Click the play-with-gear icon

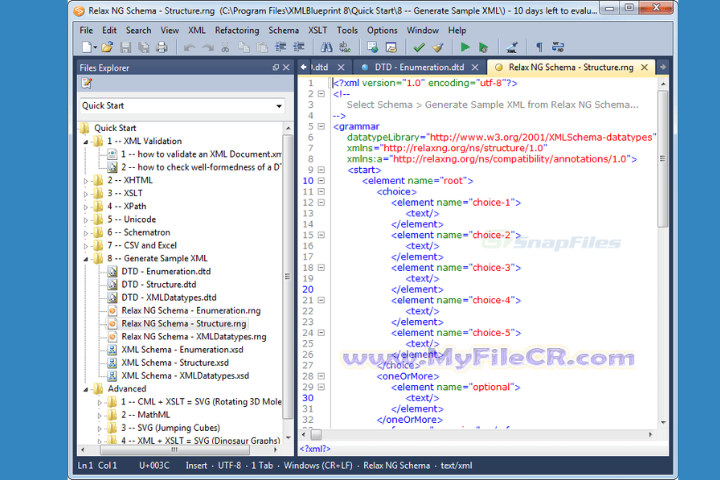(483, 47)
